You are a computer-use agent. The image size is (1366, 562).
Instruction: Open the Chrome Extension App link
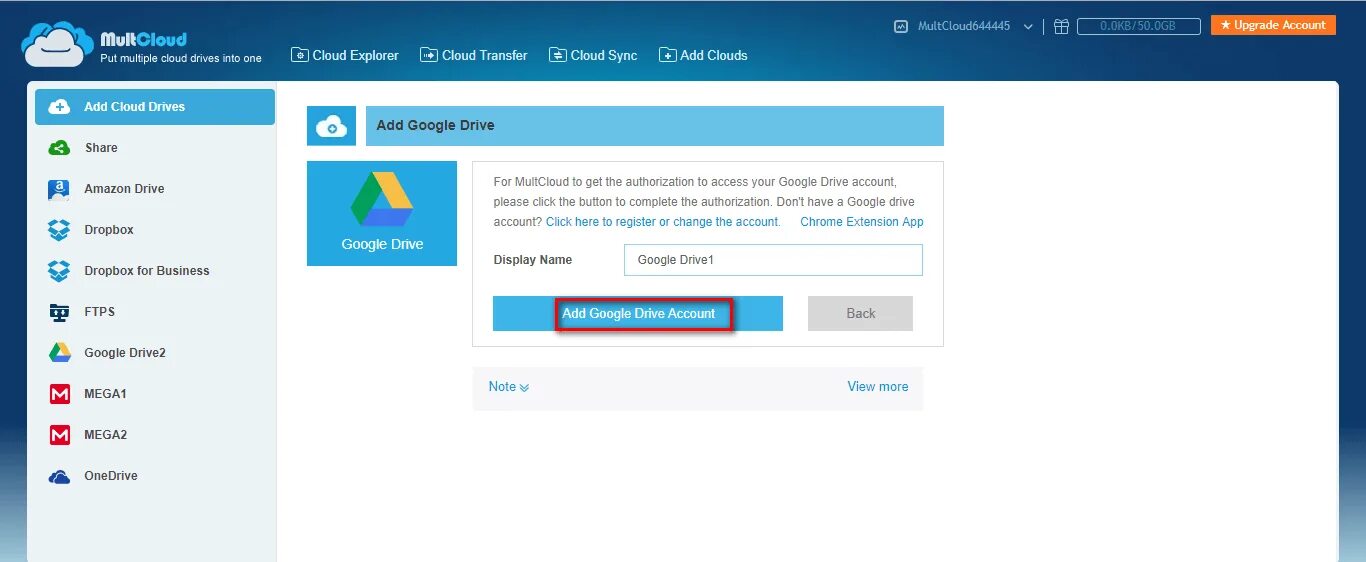(862, 222)
